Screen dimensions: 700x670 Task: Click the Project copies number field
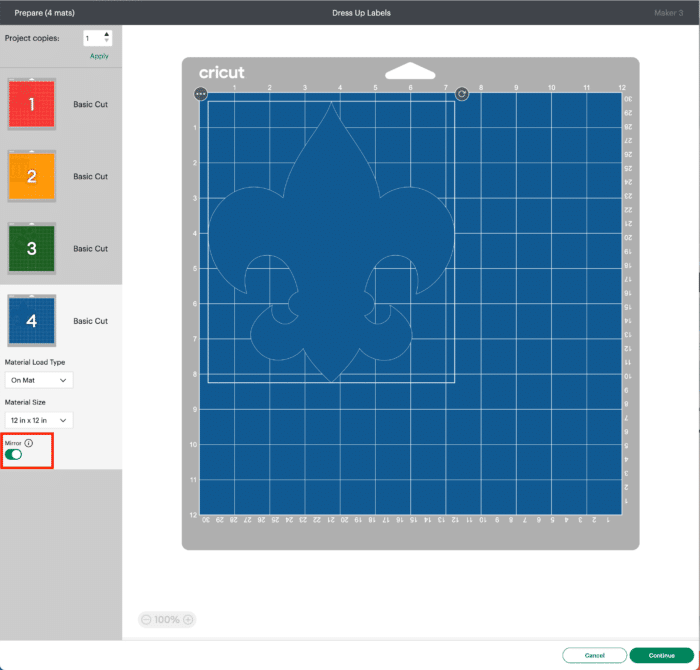[91, 38]
